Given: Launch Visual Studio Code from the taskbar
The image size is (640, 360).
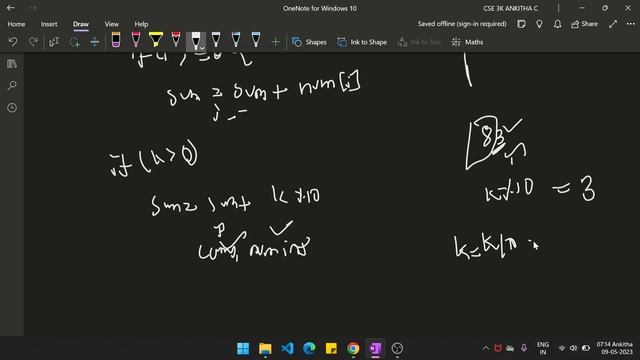Looking at the screenshot, I should [x=287, y=348].
